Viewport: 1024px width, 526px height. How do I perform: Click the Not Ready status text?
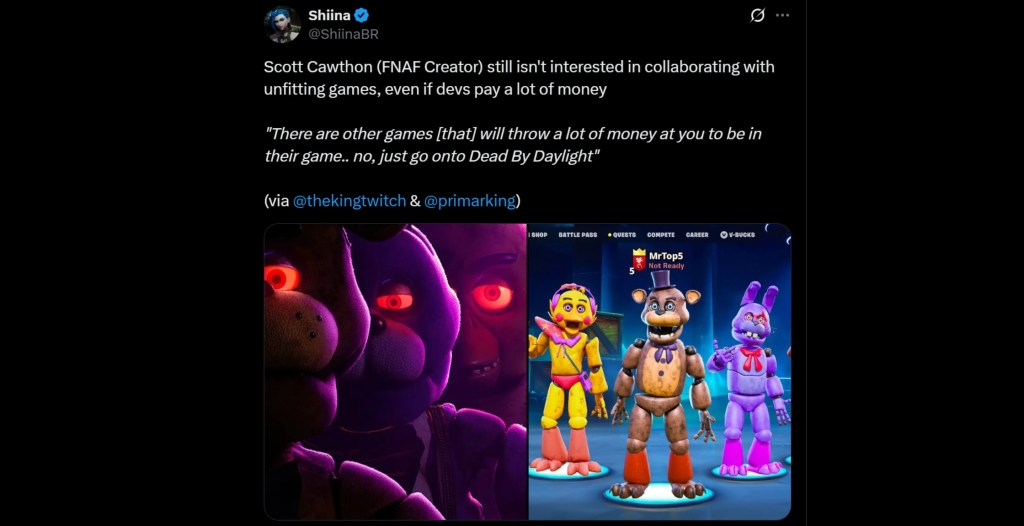[665, 266]
